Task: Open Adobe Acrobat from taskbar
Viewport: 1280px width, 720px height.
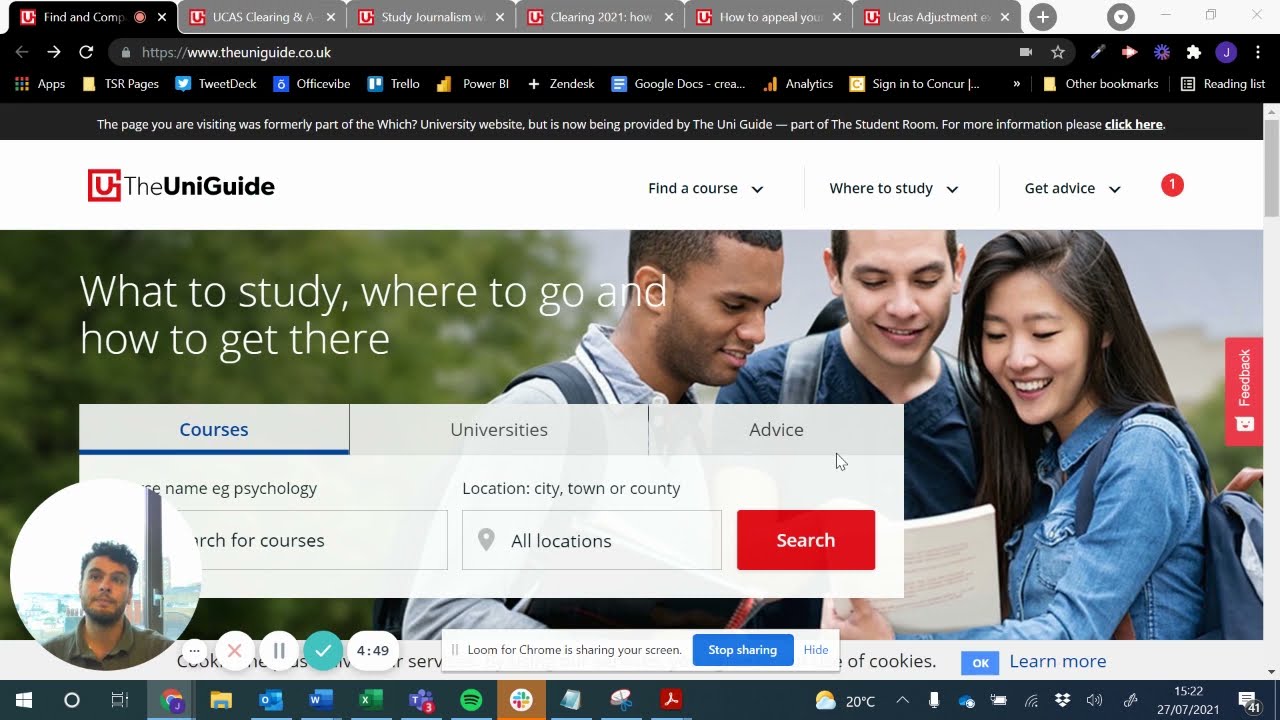Action: [671, 700]
